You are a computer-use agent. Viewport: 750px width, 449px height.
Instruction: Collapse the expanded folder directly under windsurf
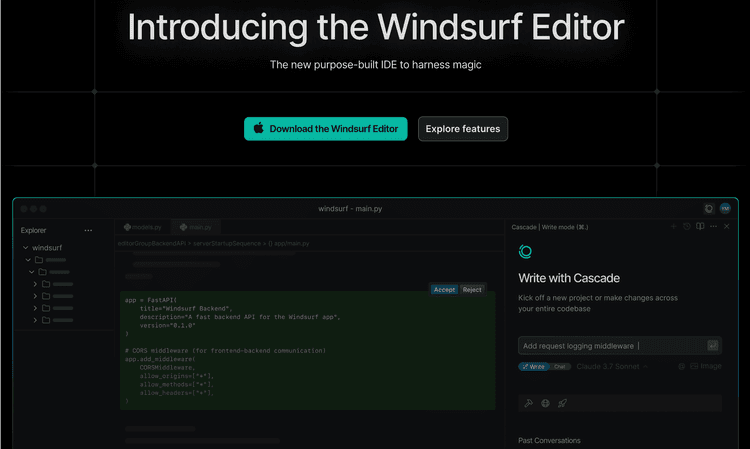[x=28, y=260]
